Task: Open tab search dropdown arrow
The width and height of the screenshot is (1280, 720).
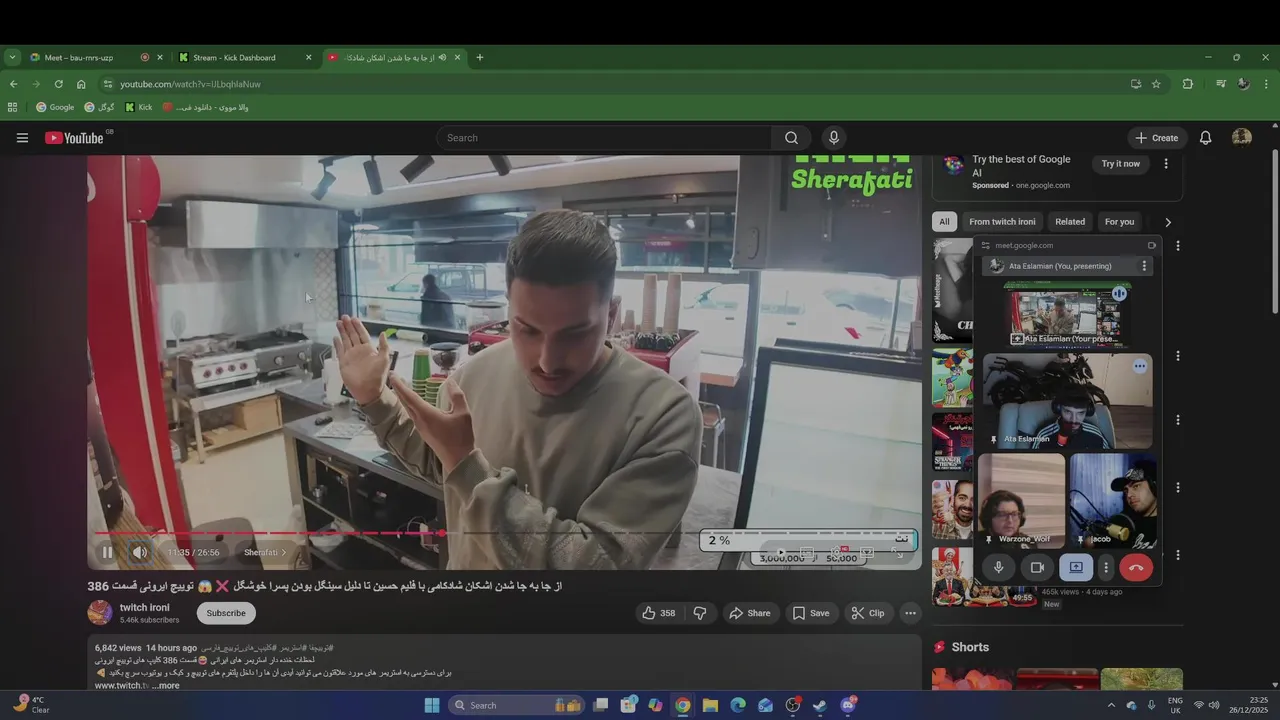Action: pos(12,57)
